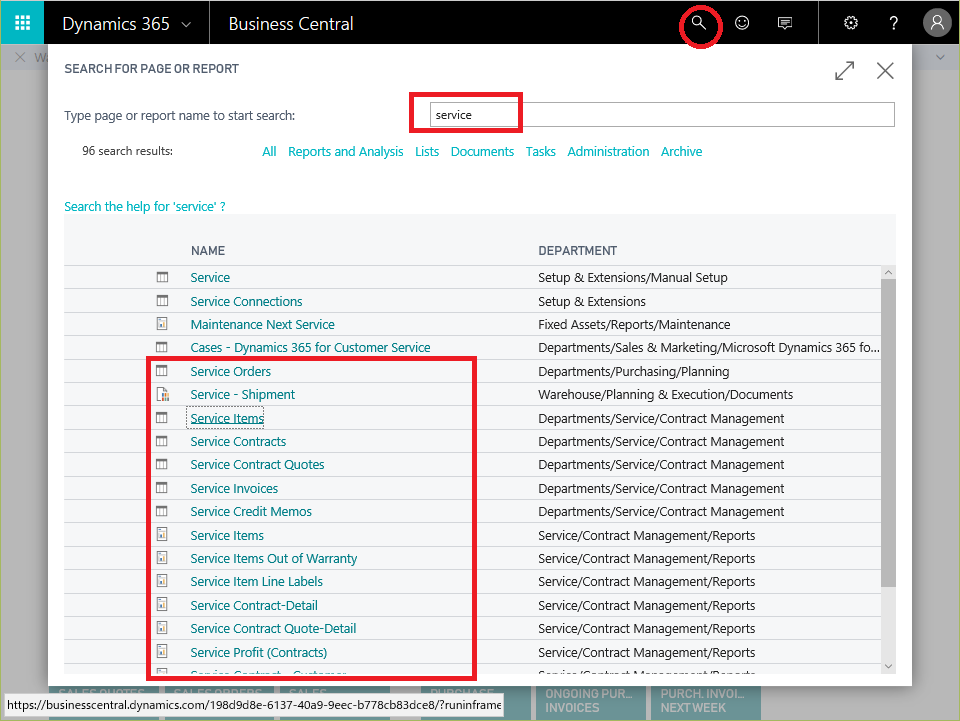Click the list icon beside Service row

(x=162, y=277)
